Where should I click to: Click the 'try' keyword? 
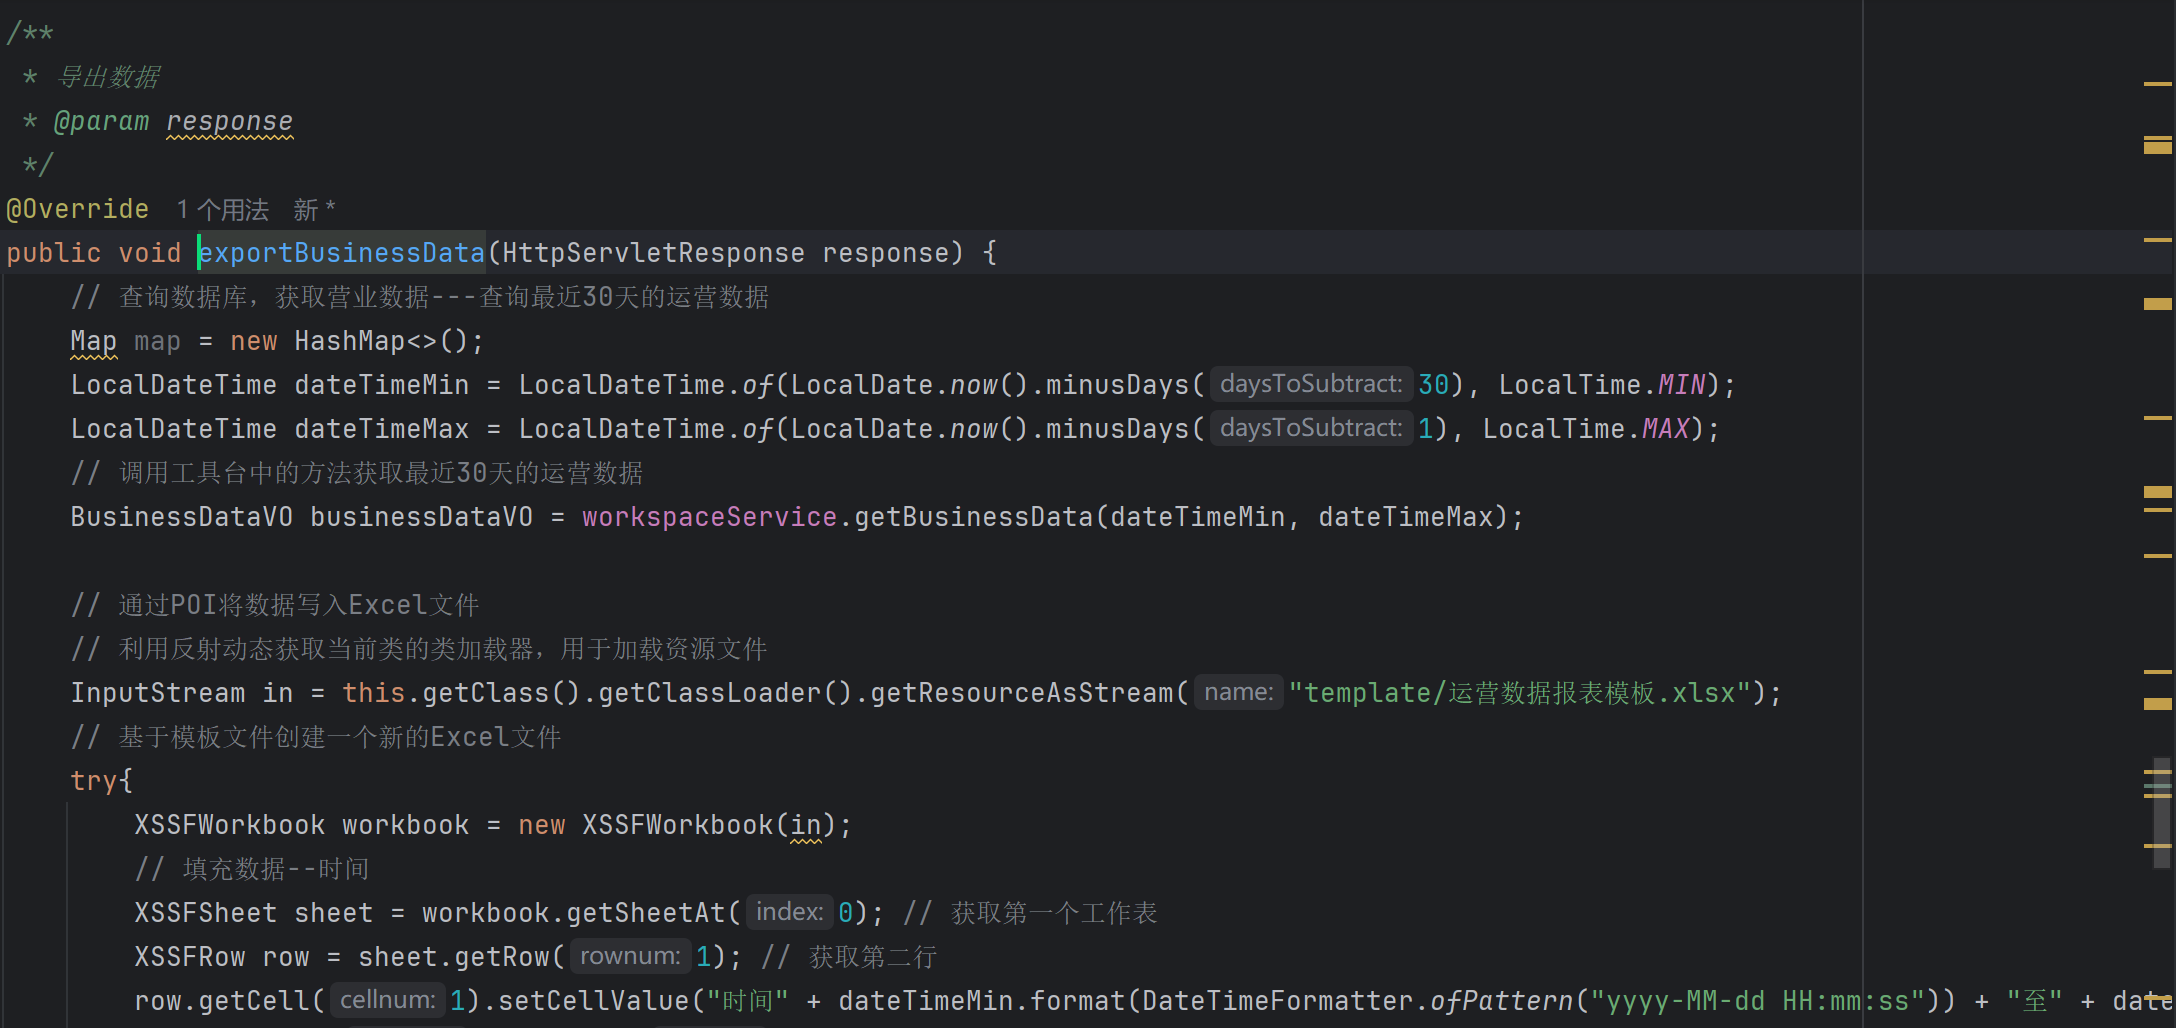click(94, 781)
